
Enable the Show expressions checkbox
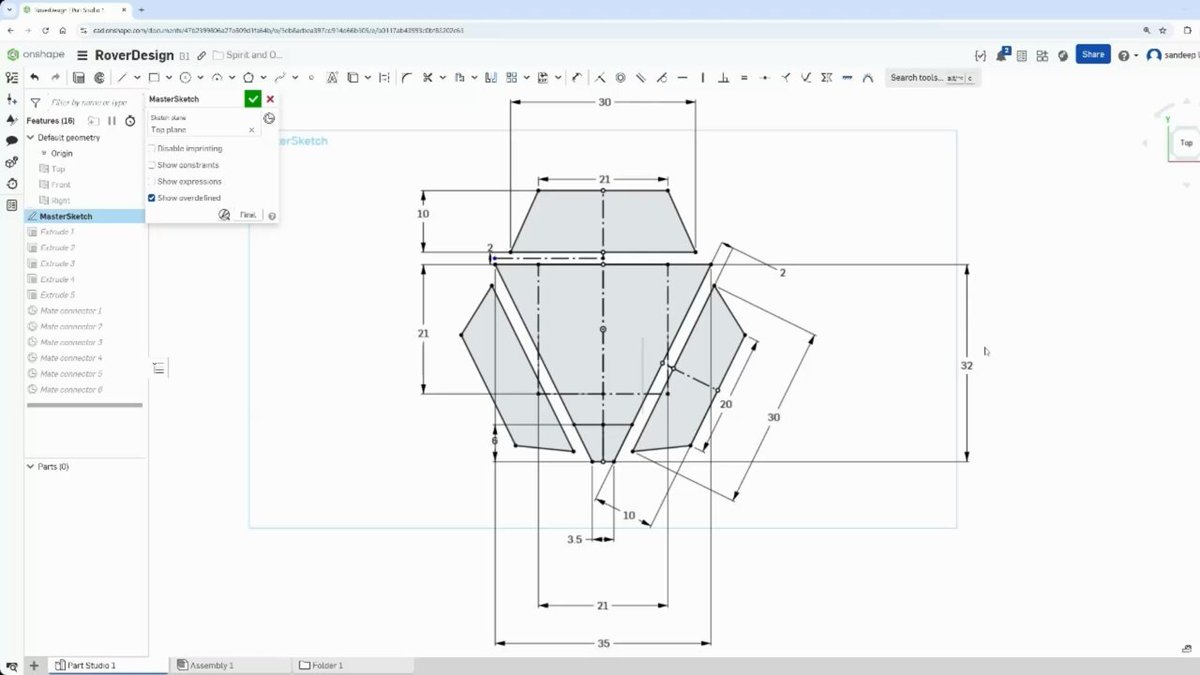152,181
